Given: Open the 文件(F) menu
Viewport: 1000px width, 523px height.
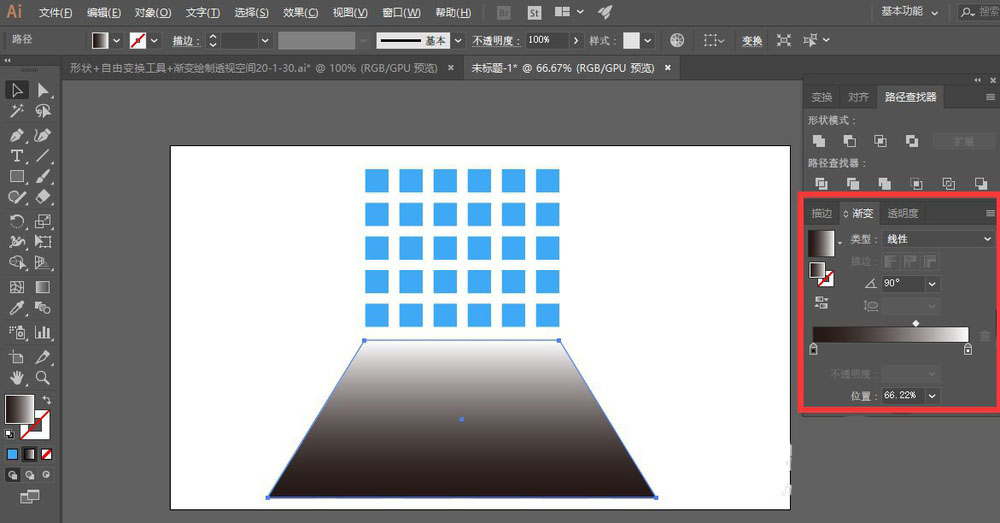Looking at the screenshot, I should pyautogui.click(x=55, y=13).
